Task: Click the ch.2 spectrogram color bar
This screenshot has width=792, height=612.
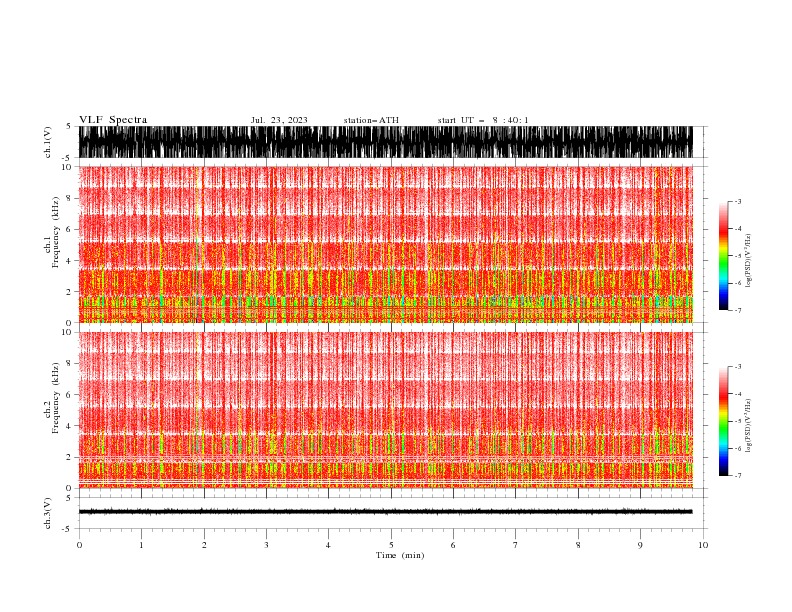Action: click(x=723, y=421)
